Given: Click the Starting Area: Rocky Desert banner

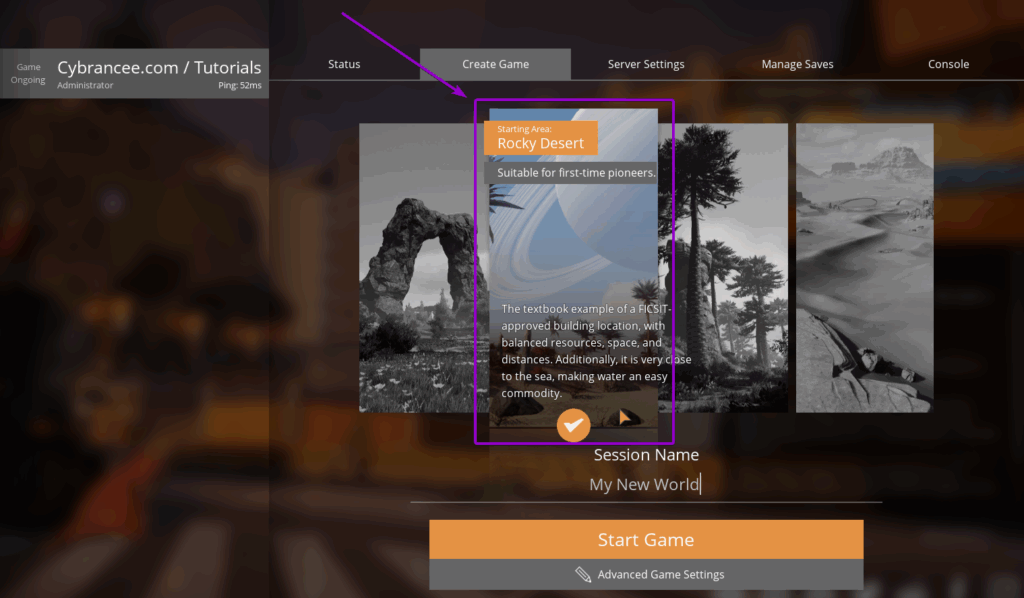Looking at the screenshot, I should (x=541, y=137).
